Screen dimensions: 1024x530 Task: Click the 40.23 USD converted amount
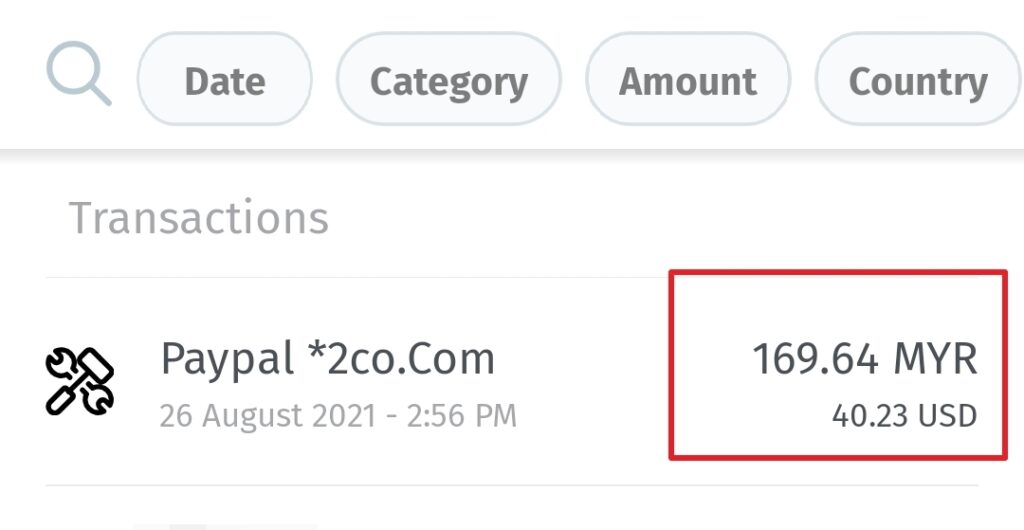(904, 416)
